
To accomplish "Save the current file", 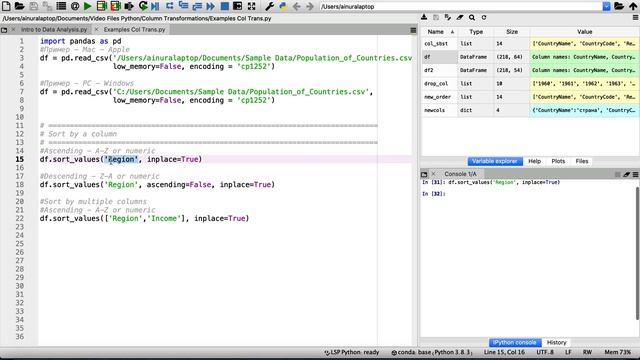I will click(x=33, y=6).
